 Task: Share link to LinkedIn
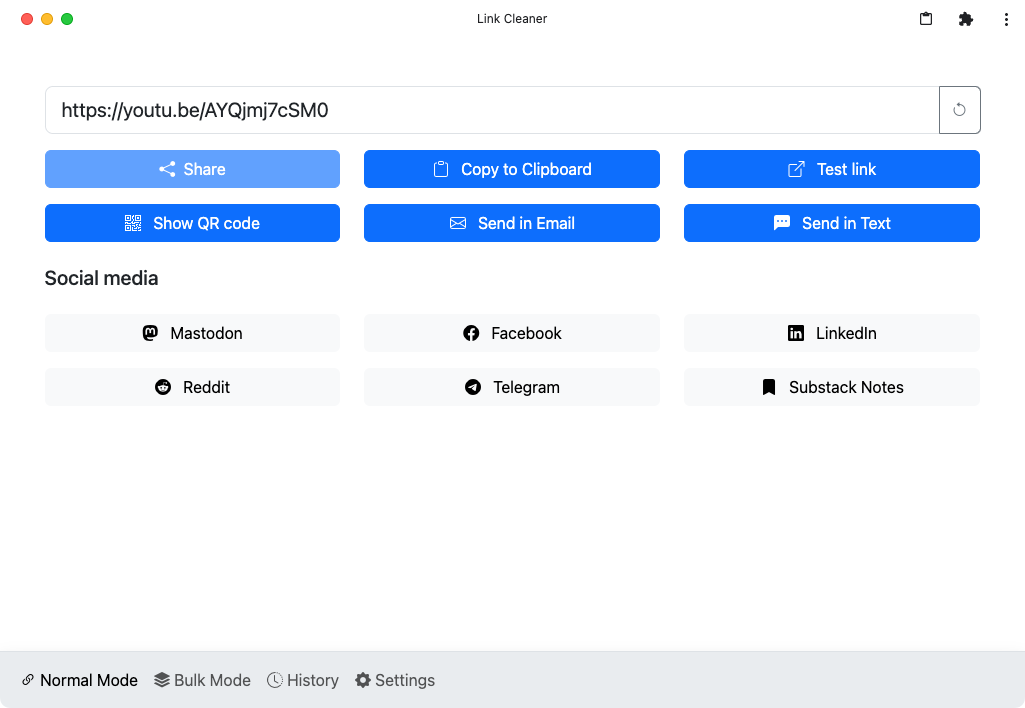832,333
